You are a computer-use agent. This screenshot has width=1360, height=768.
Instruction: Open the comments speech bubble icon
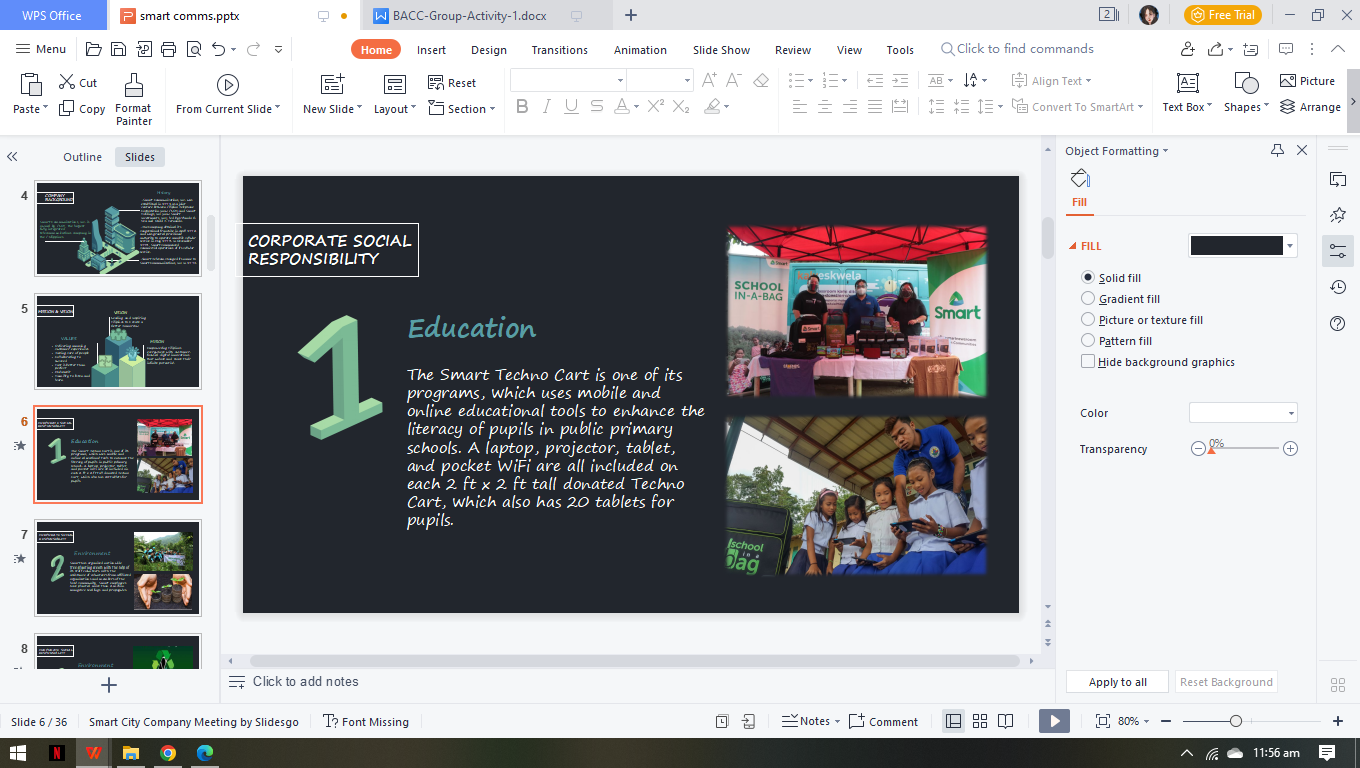pos(1286,49)
